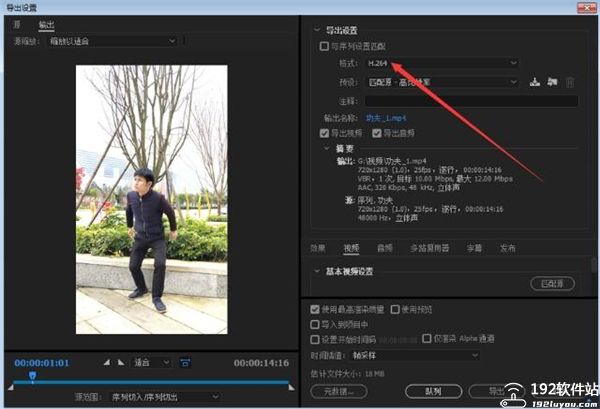Switch to the 效果 tab

tap(318, 247)
